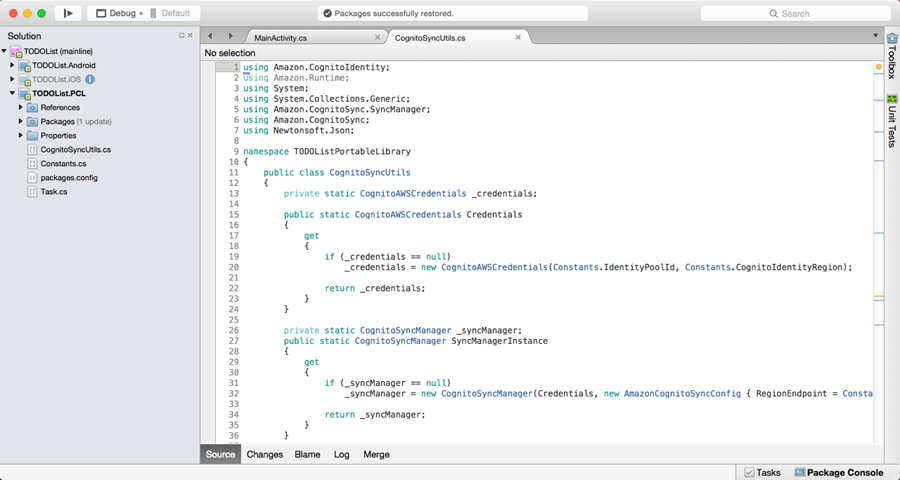Click the info badge beside TODOList.iOS

pos(90,79)
